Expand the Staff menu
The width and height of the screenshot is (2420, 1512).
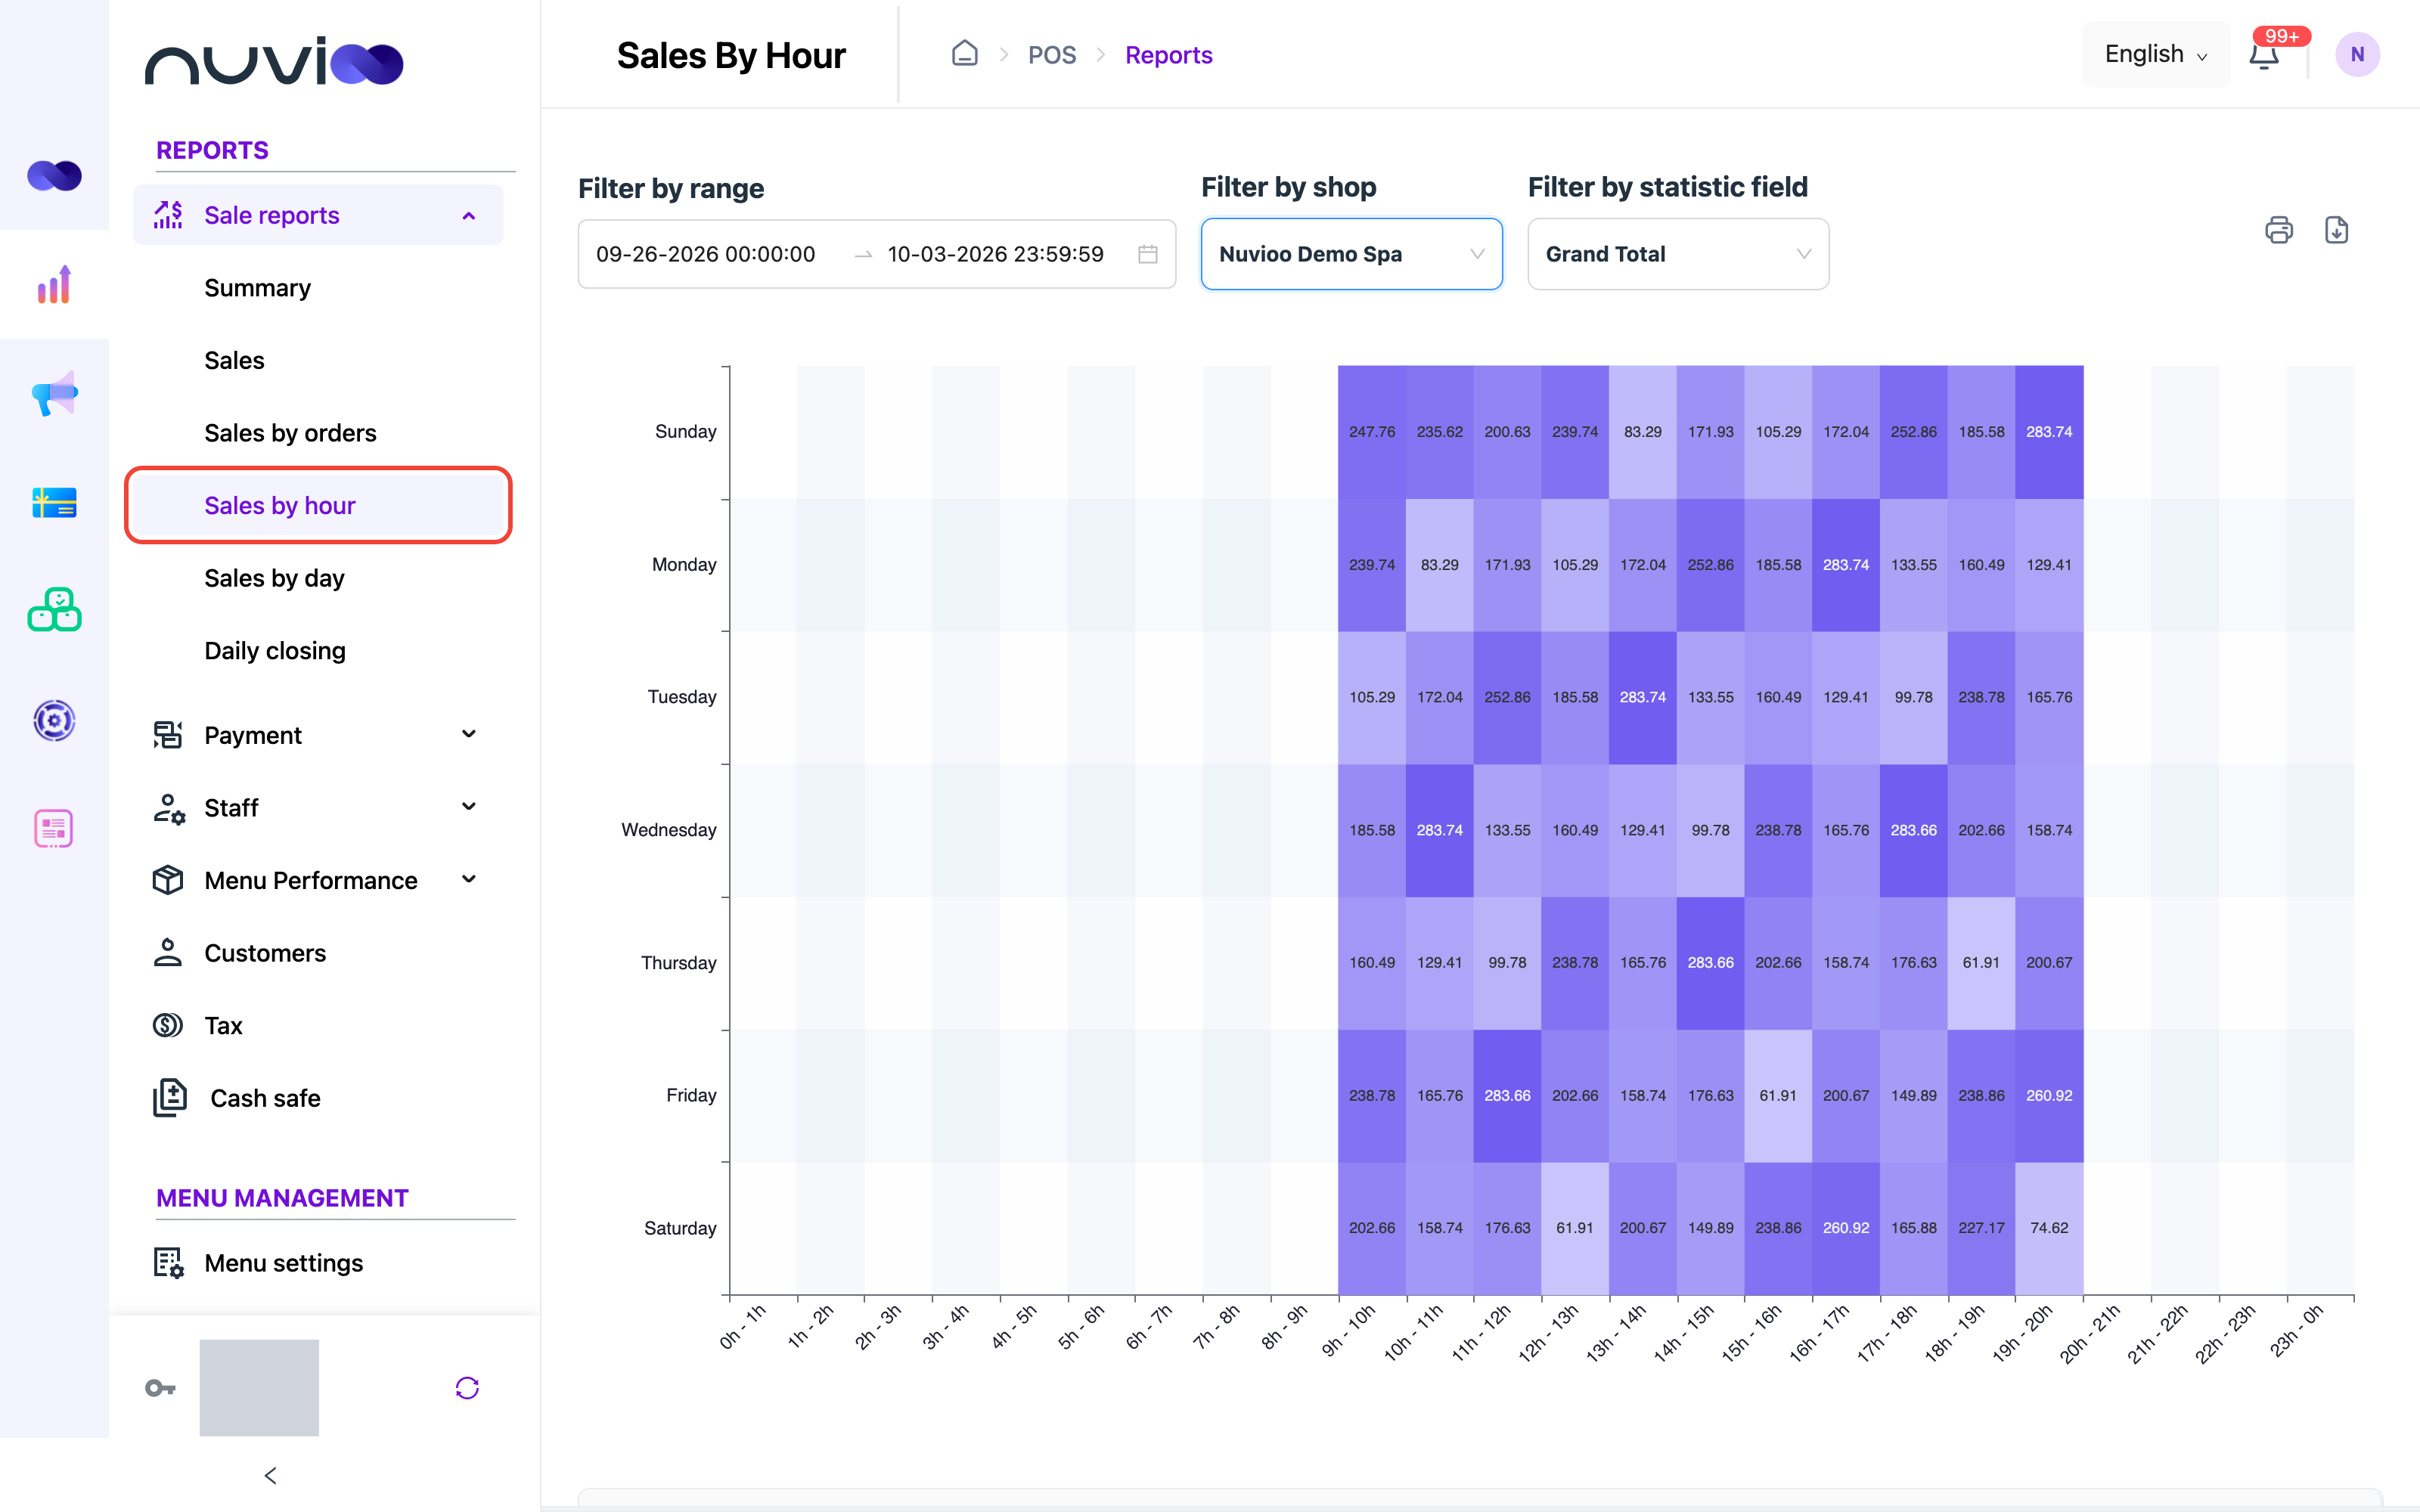(x=318, y=807)
